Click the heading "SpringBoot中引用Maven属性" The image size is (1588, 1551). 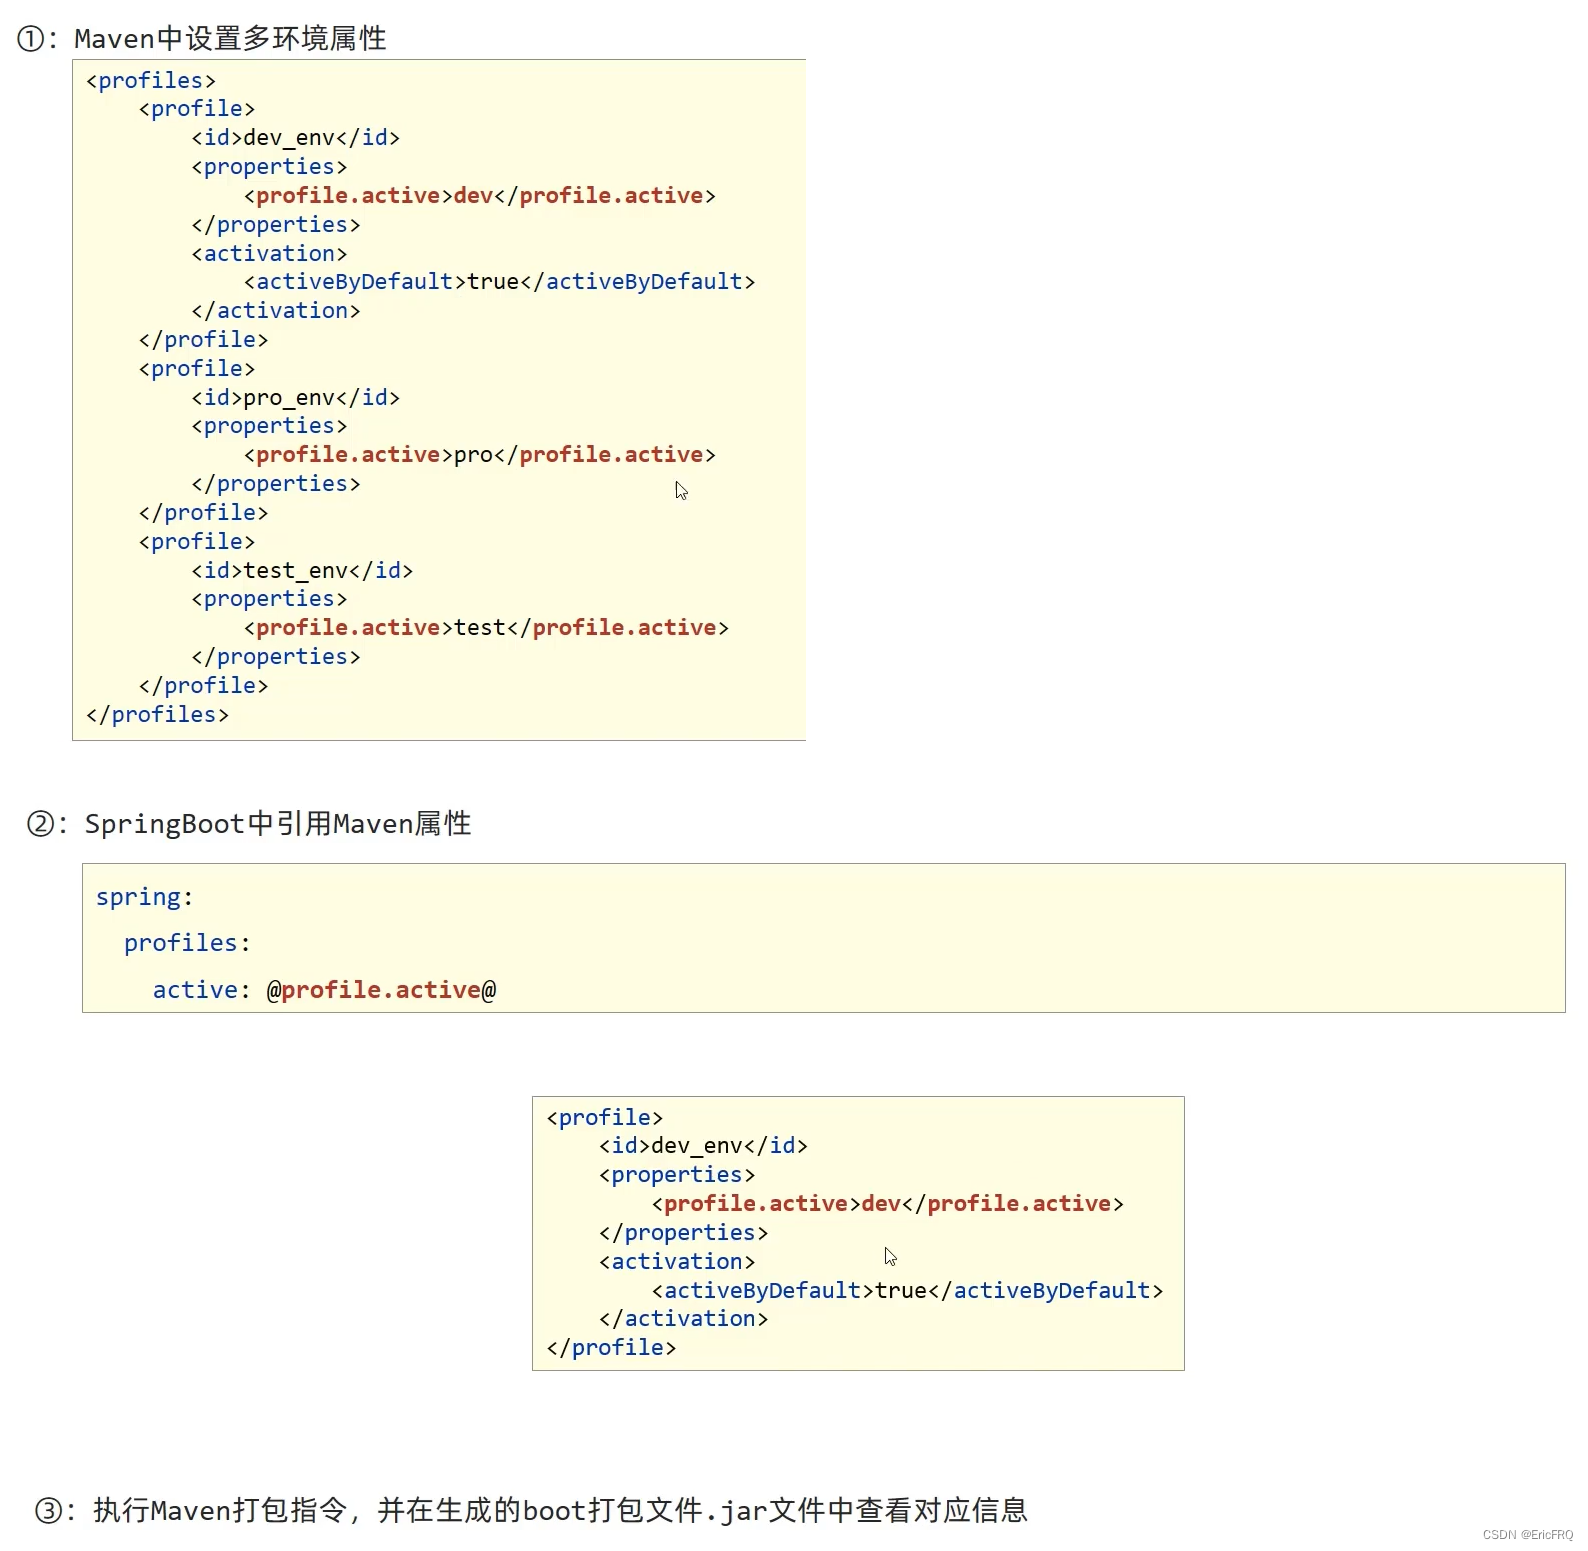pos(278,824)
